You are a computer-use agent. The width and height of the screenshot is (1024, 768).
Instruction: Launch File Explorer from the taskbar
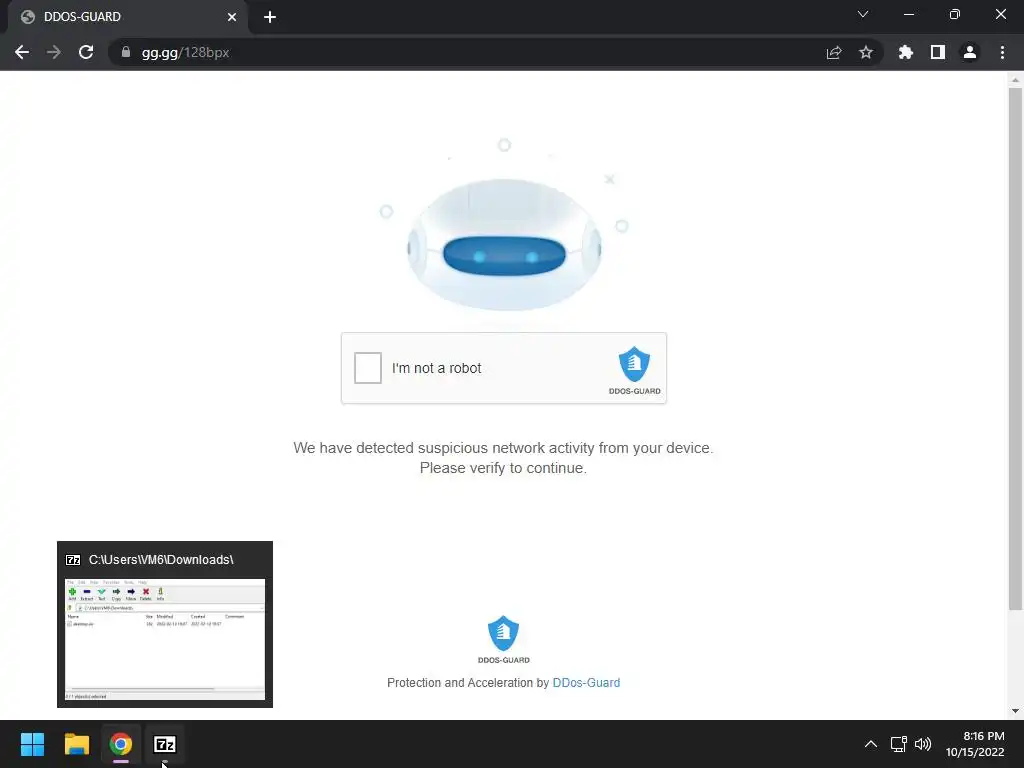pos(76,744)
